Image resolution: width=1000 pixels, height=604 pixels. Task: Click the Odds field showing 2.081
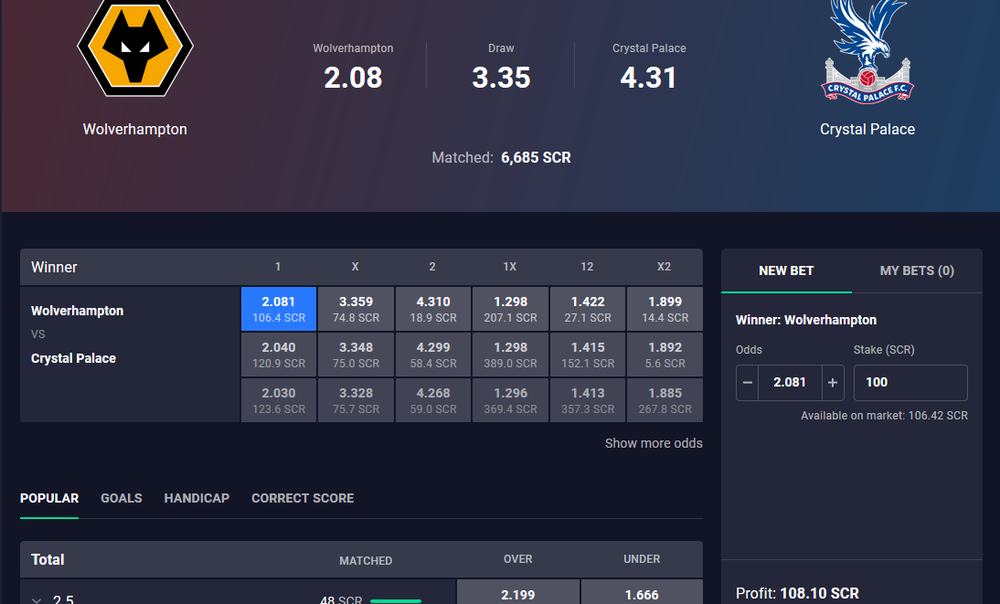click(790, 383)
